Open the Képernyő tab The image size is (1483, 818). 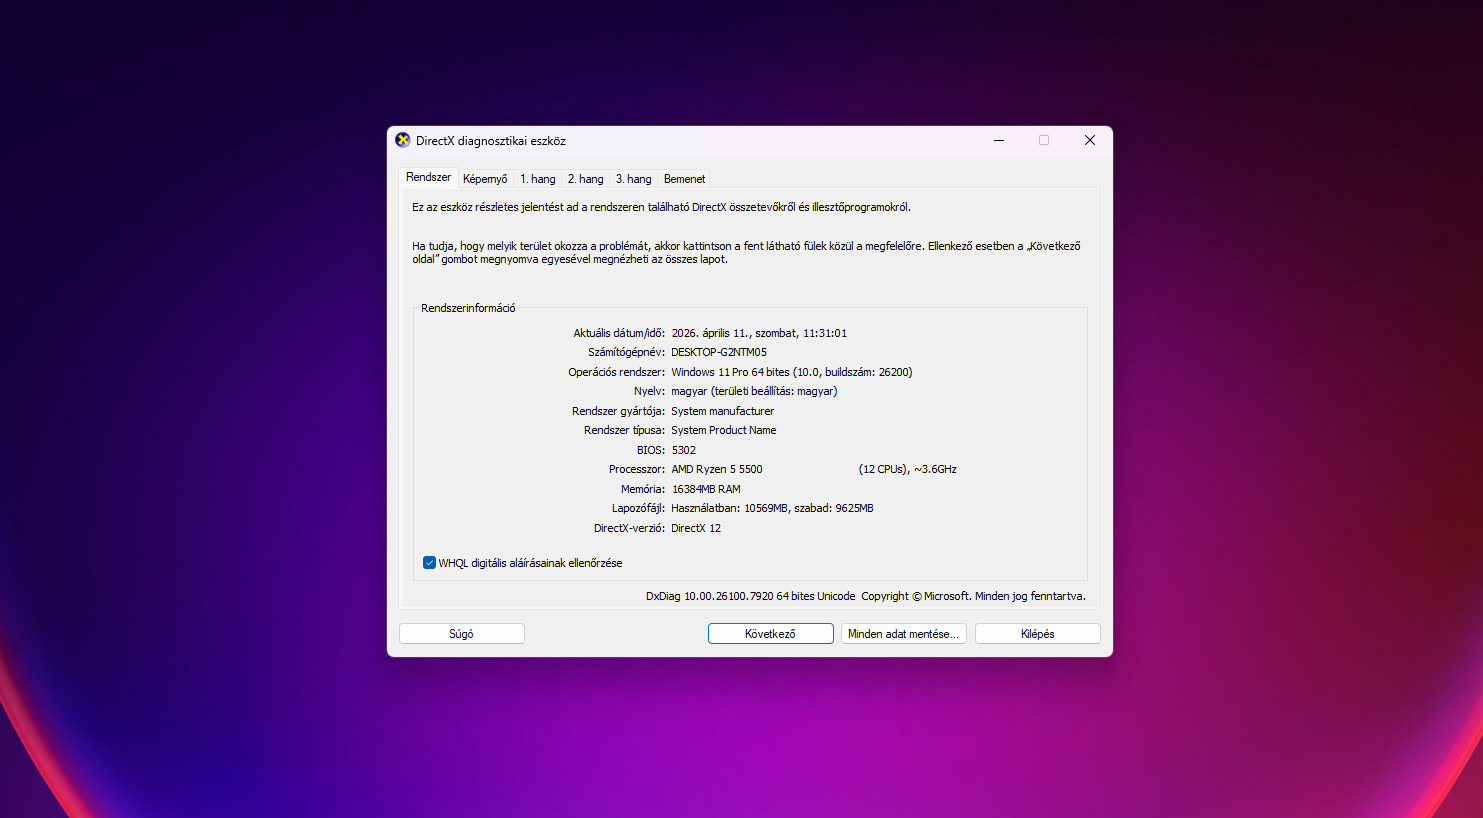click(485, 179)
